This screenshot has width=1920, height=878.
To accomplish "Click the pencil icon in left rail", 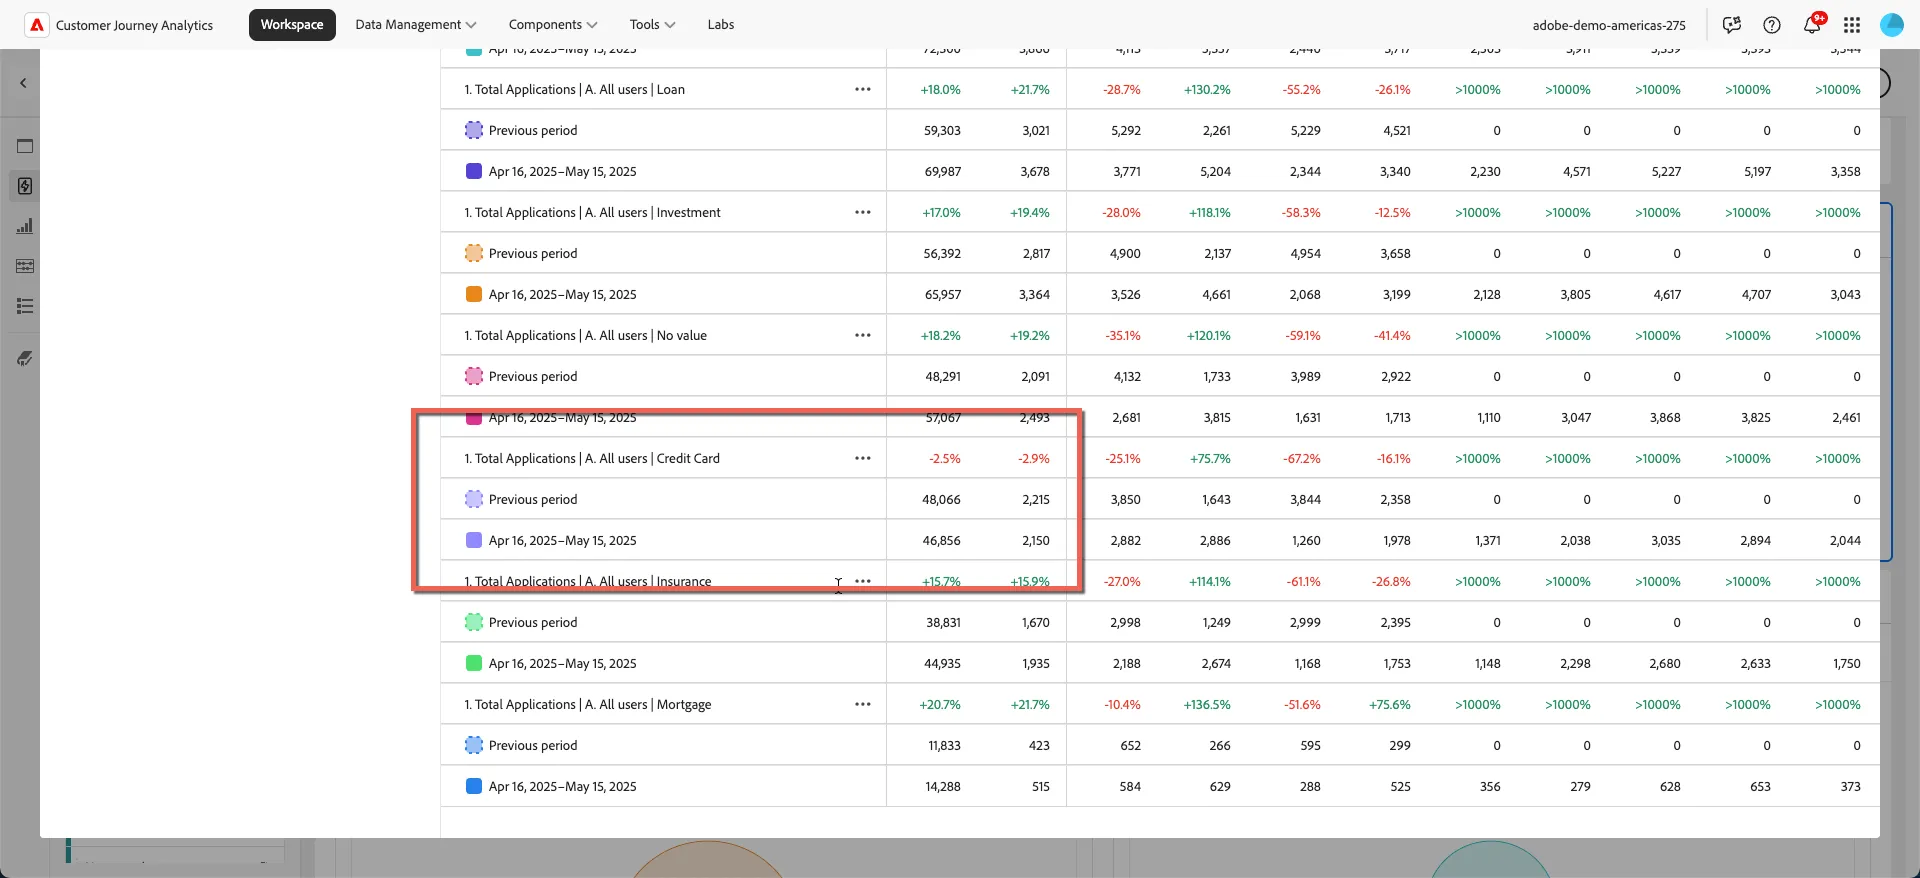I will coord(25,358).
